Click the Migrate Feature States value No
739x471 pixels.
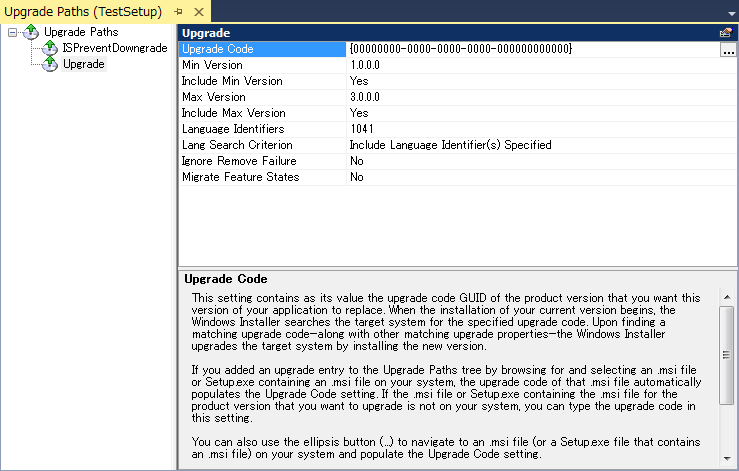coord(356,177)
